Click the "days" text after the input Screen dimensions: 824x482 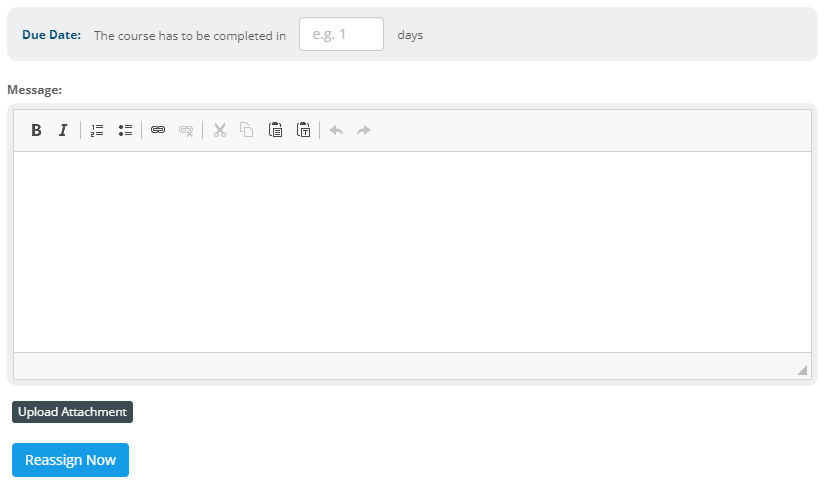(410, 35)
